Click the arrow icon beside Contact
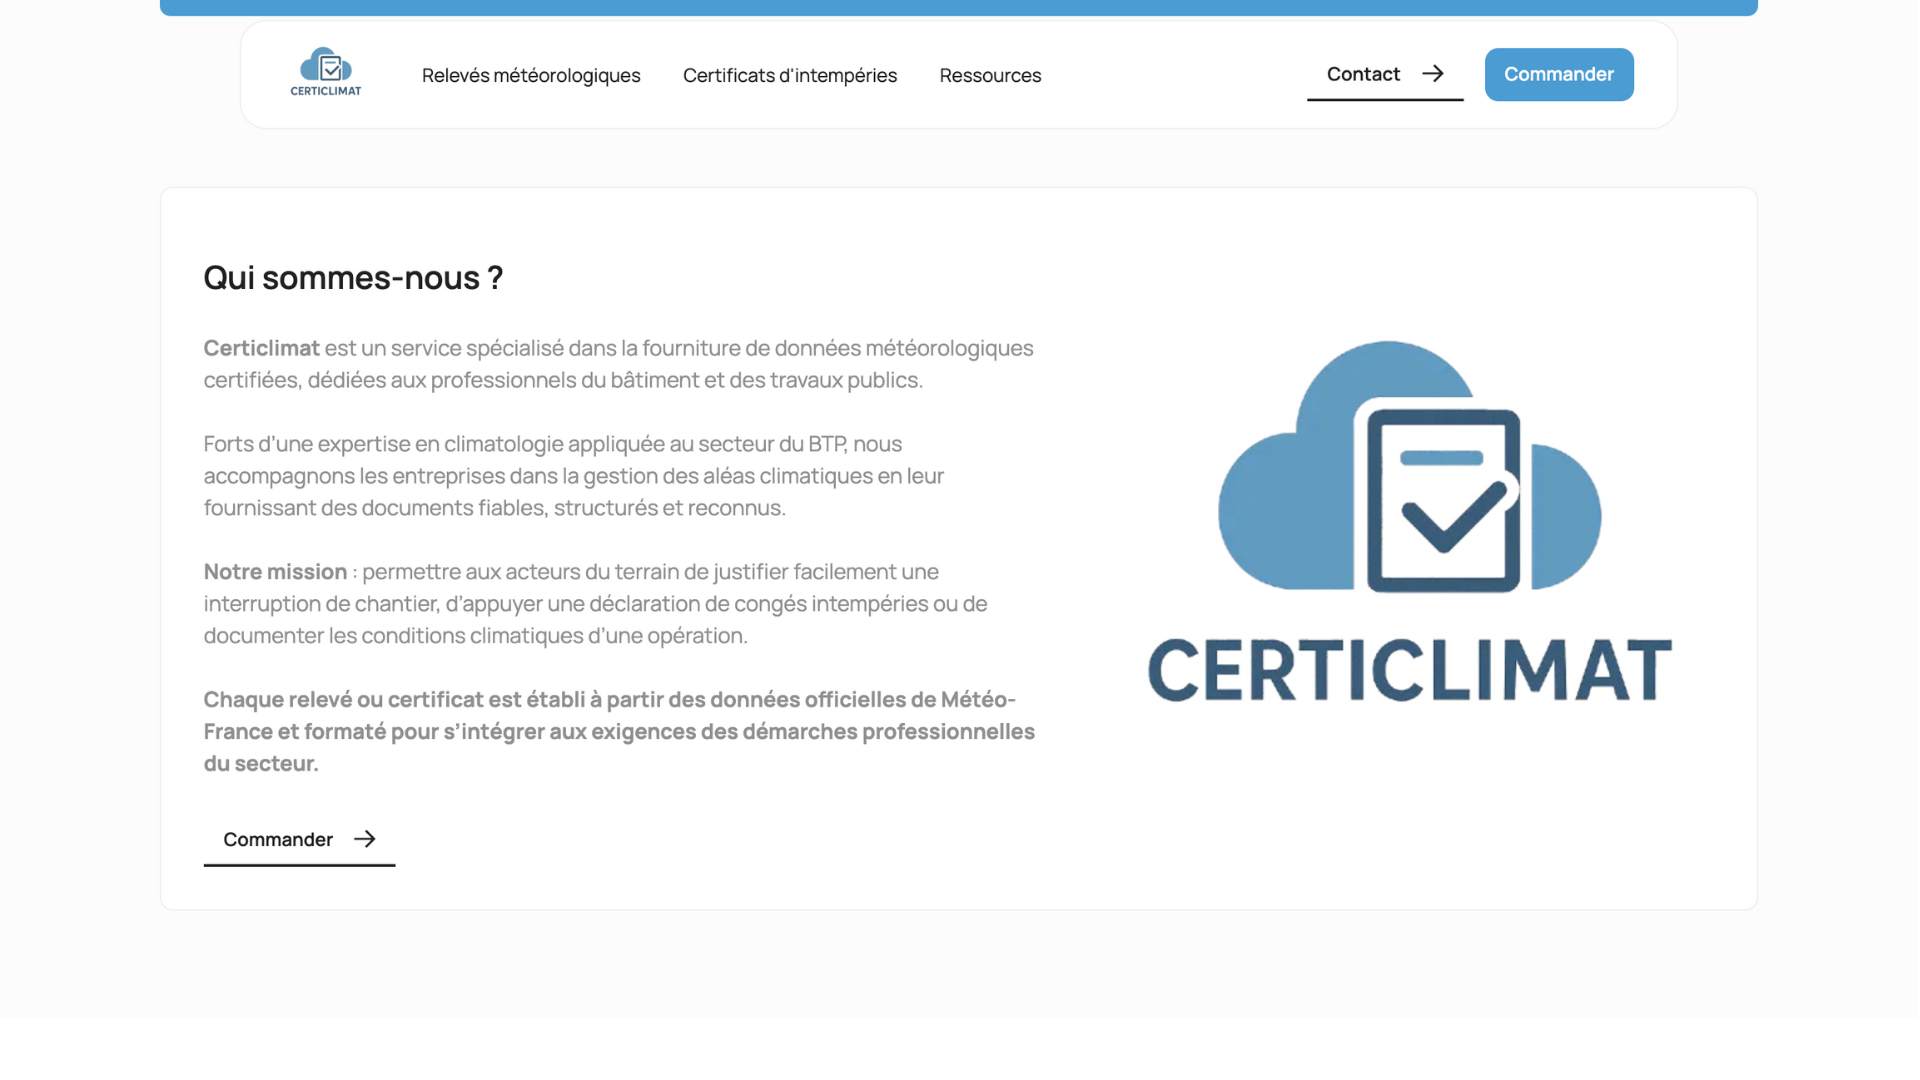 tap(1433, 74)
